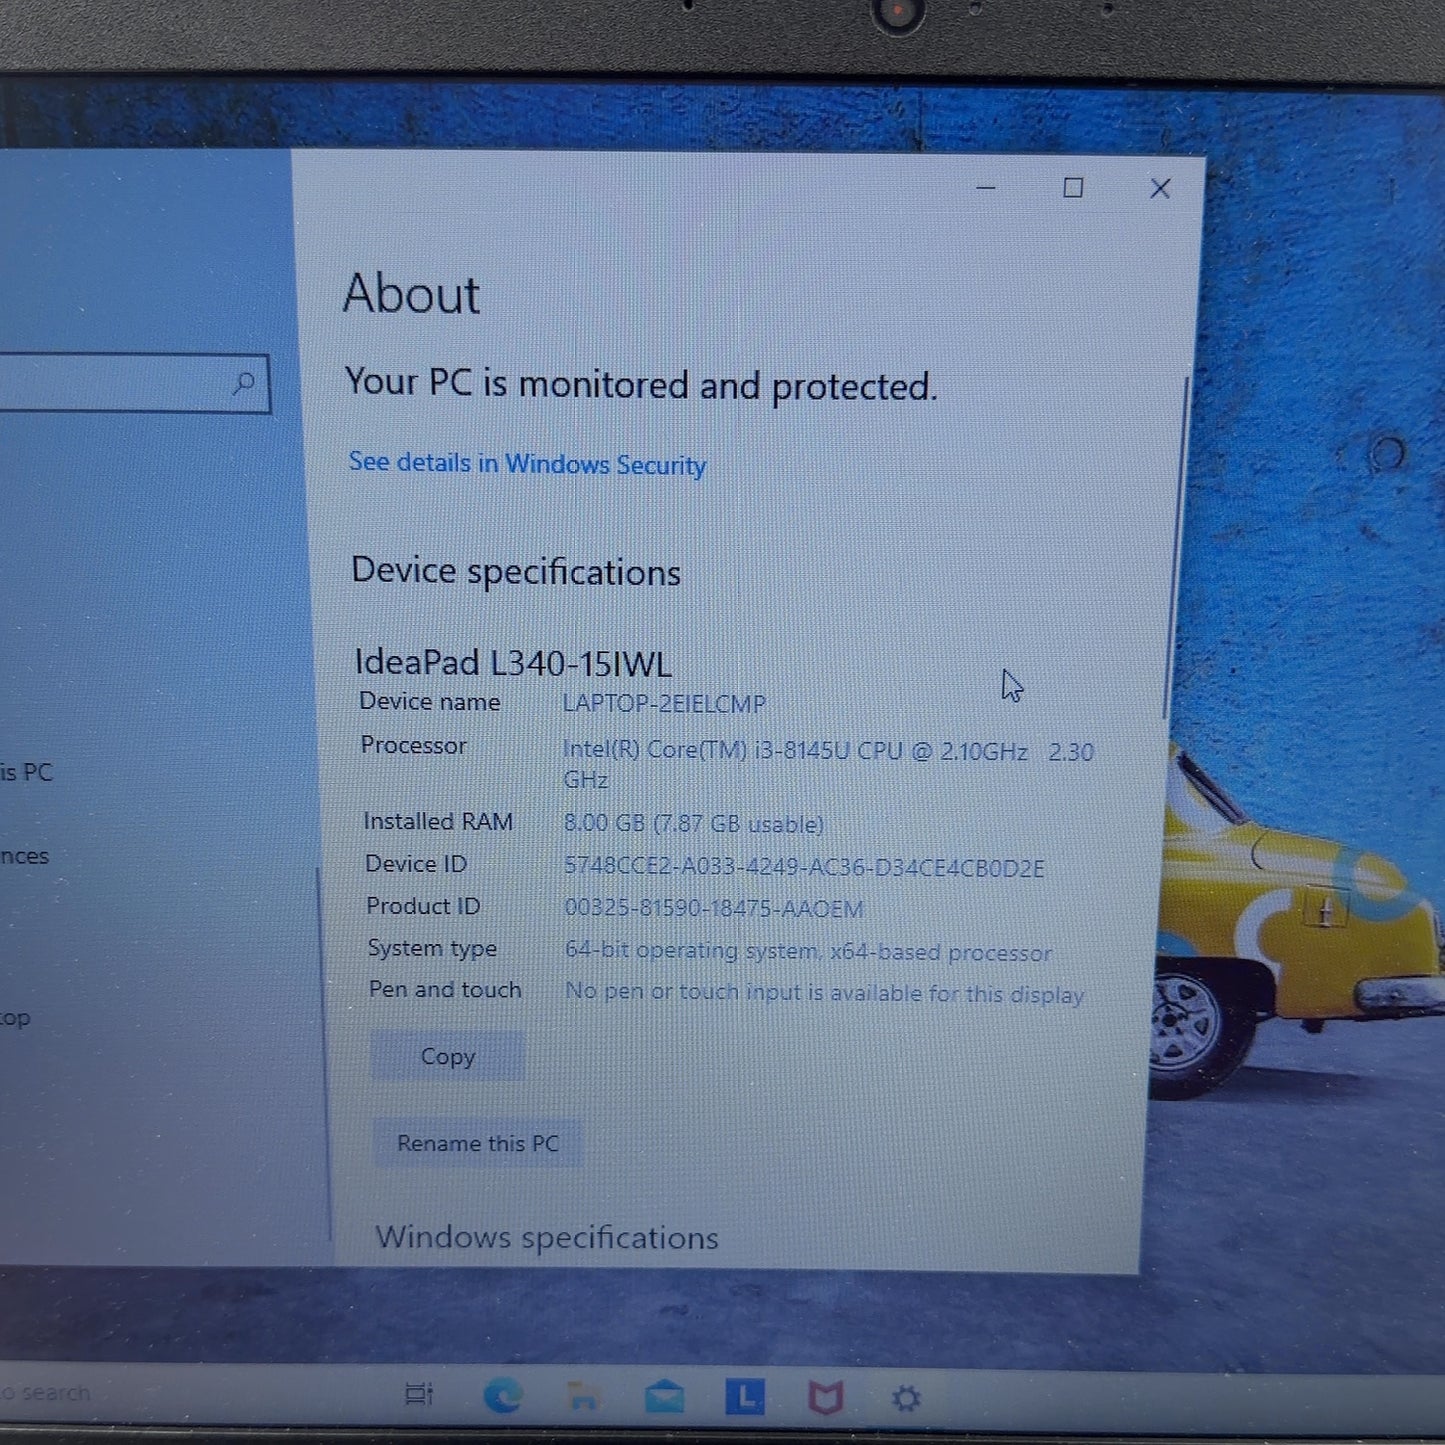Click the magnifier icon in settings search
Screen dimensions: 1445x1445
click(243, 383)
